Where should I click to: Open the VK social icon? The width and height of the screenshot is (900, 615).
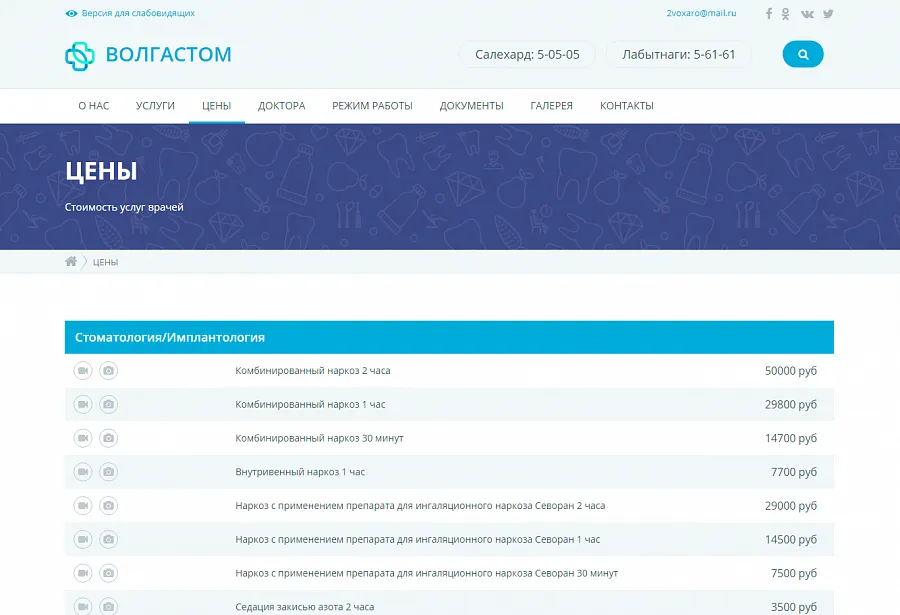(807, 14)
